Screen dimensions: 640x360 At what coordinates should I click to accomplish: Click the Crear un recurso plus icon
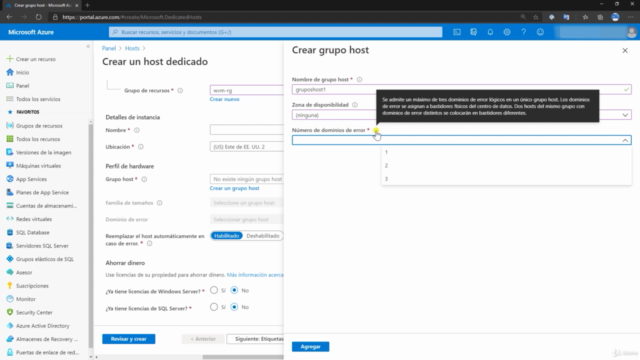(x=10, y=59)
